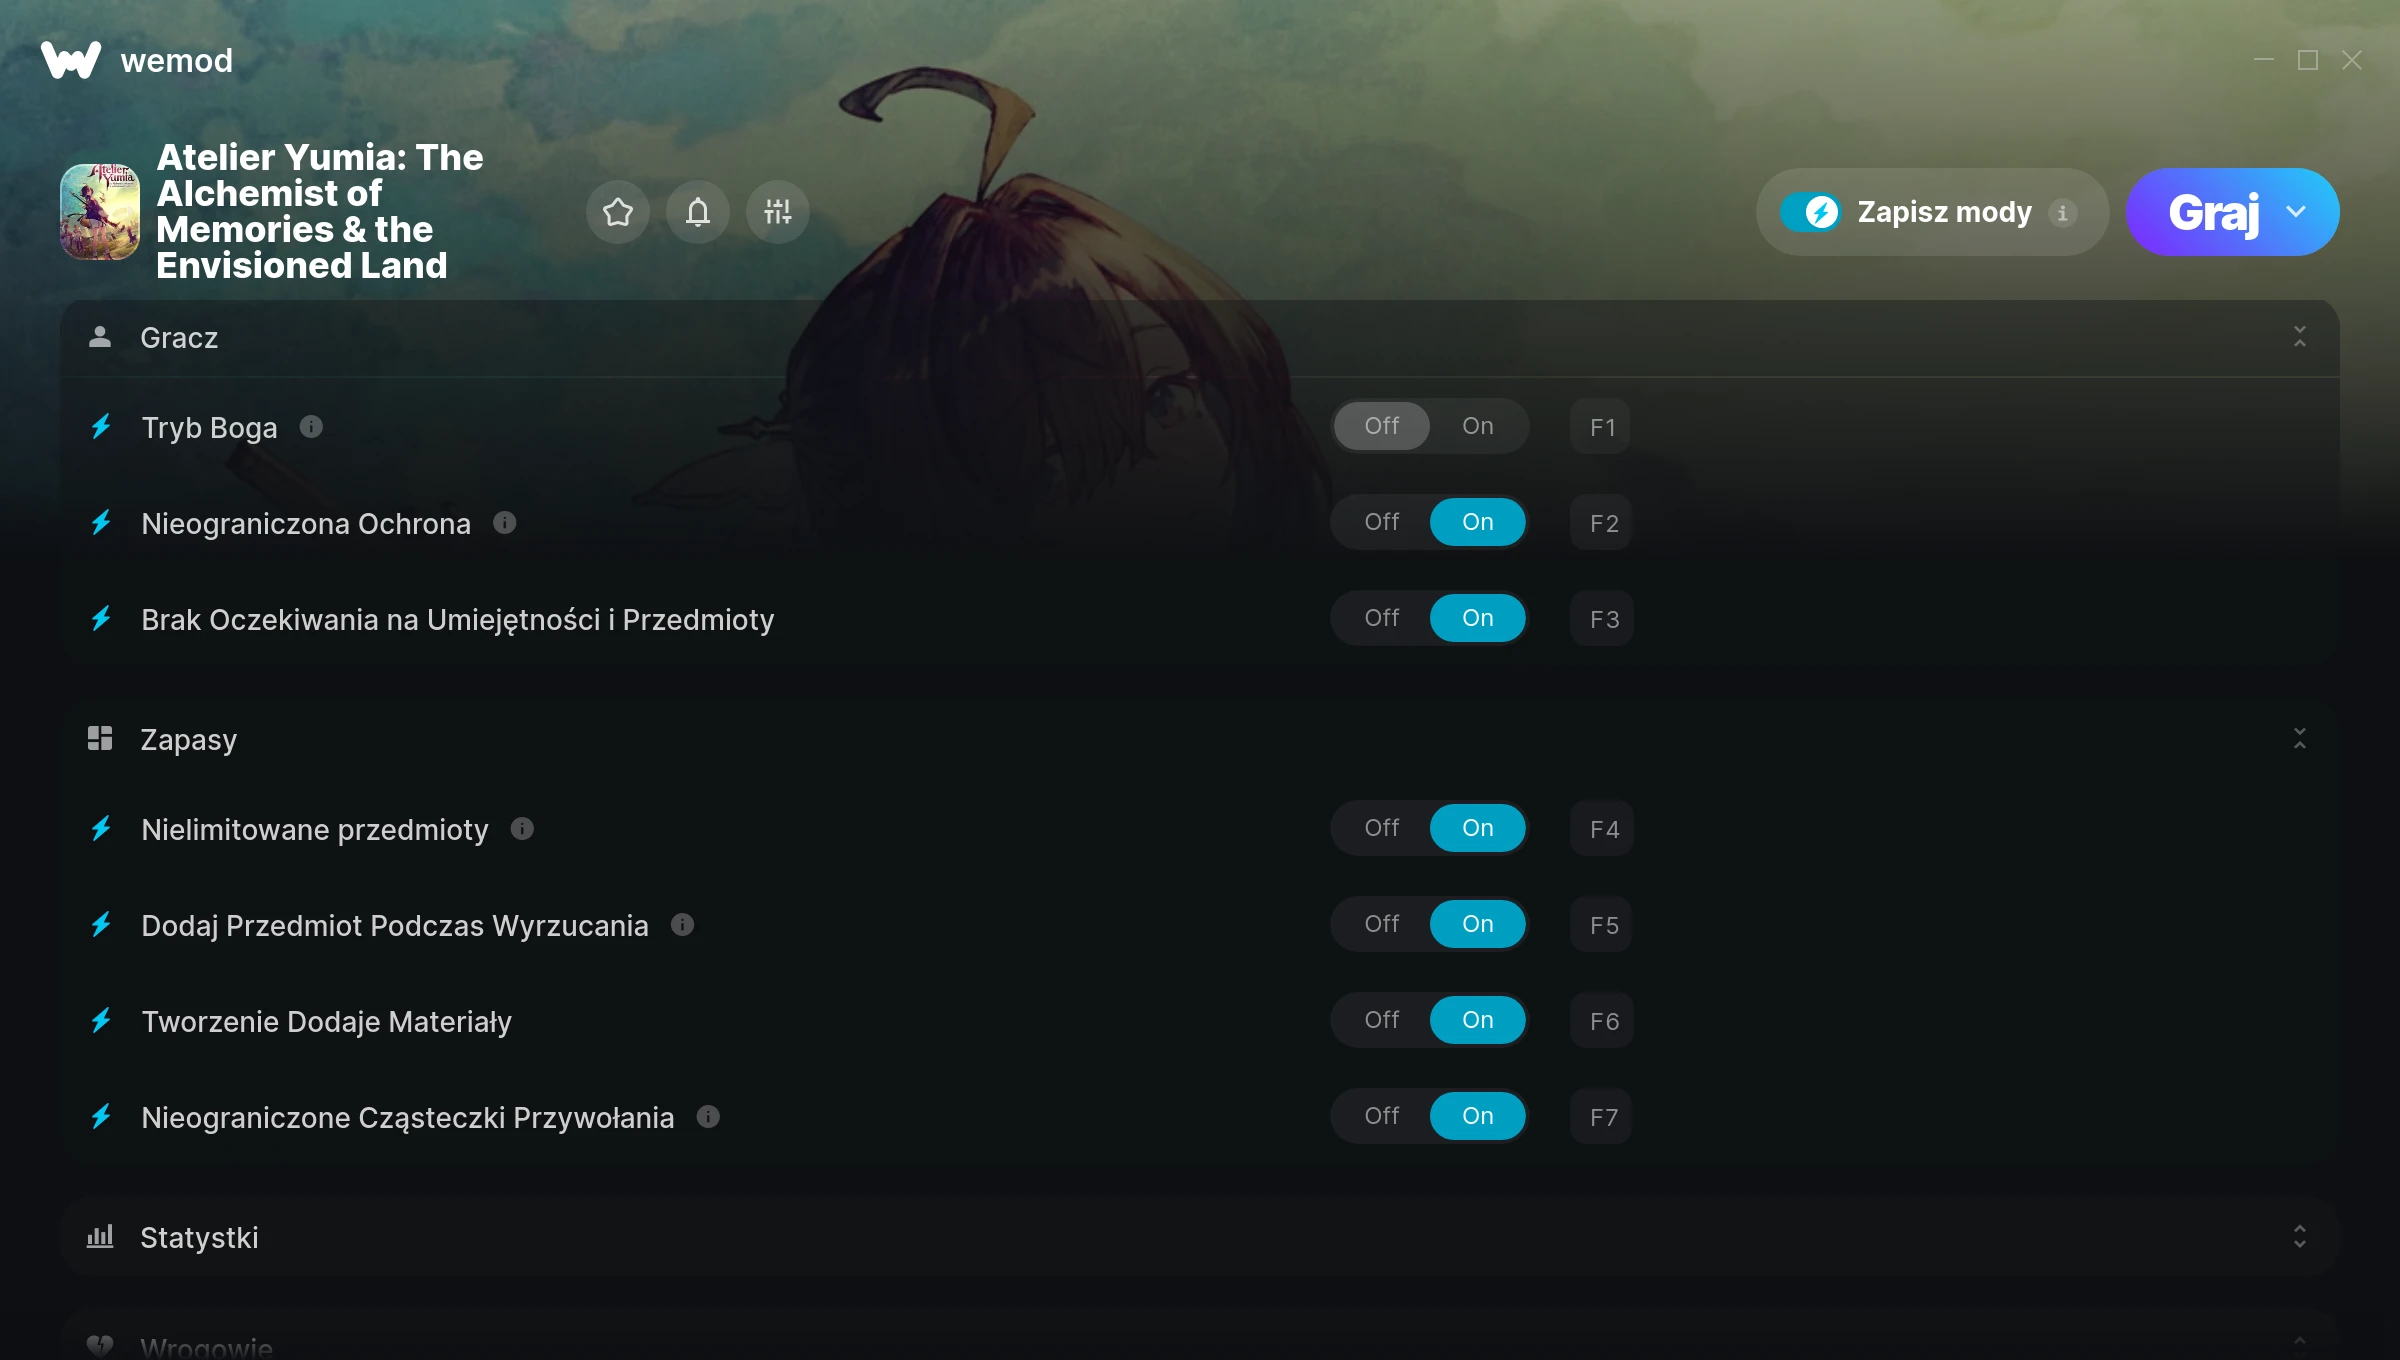2400x1360 pixels.
Task: Toggle the Zapisz mody switch
Action: 1810,212
